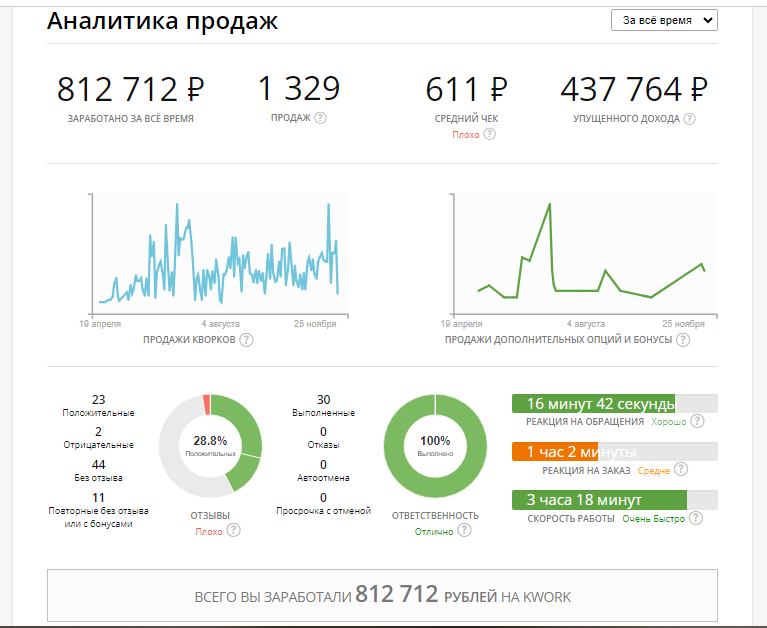Click help icon under ОТВЕТСТВЕННОСТЬ rating
The width and height of the screenshot is (767, 628).
(465, 530)
